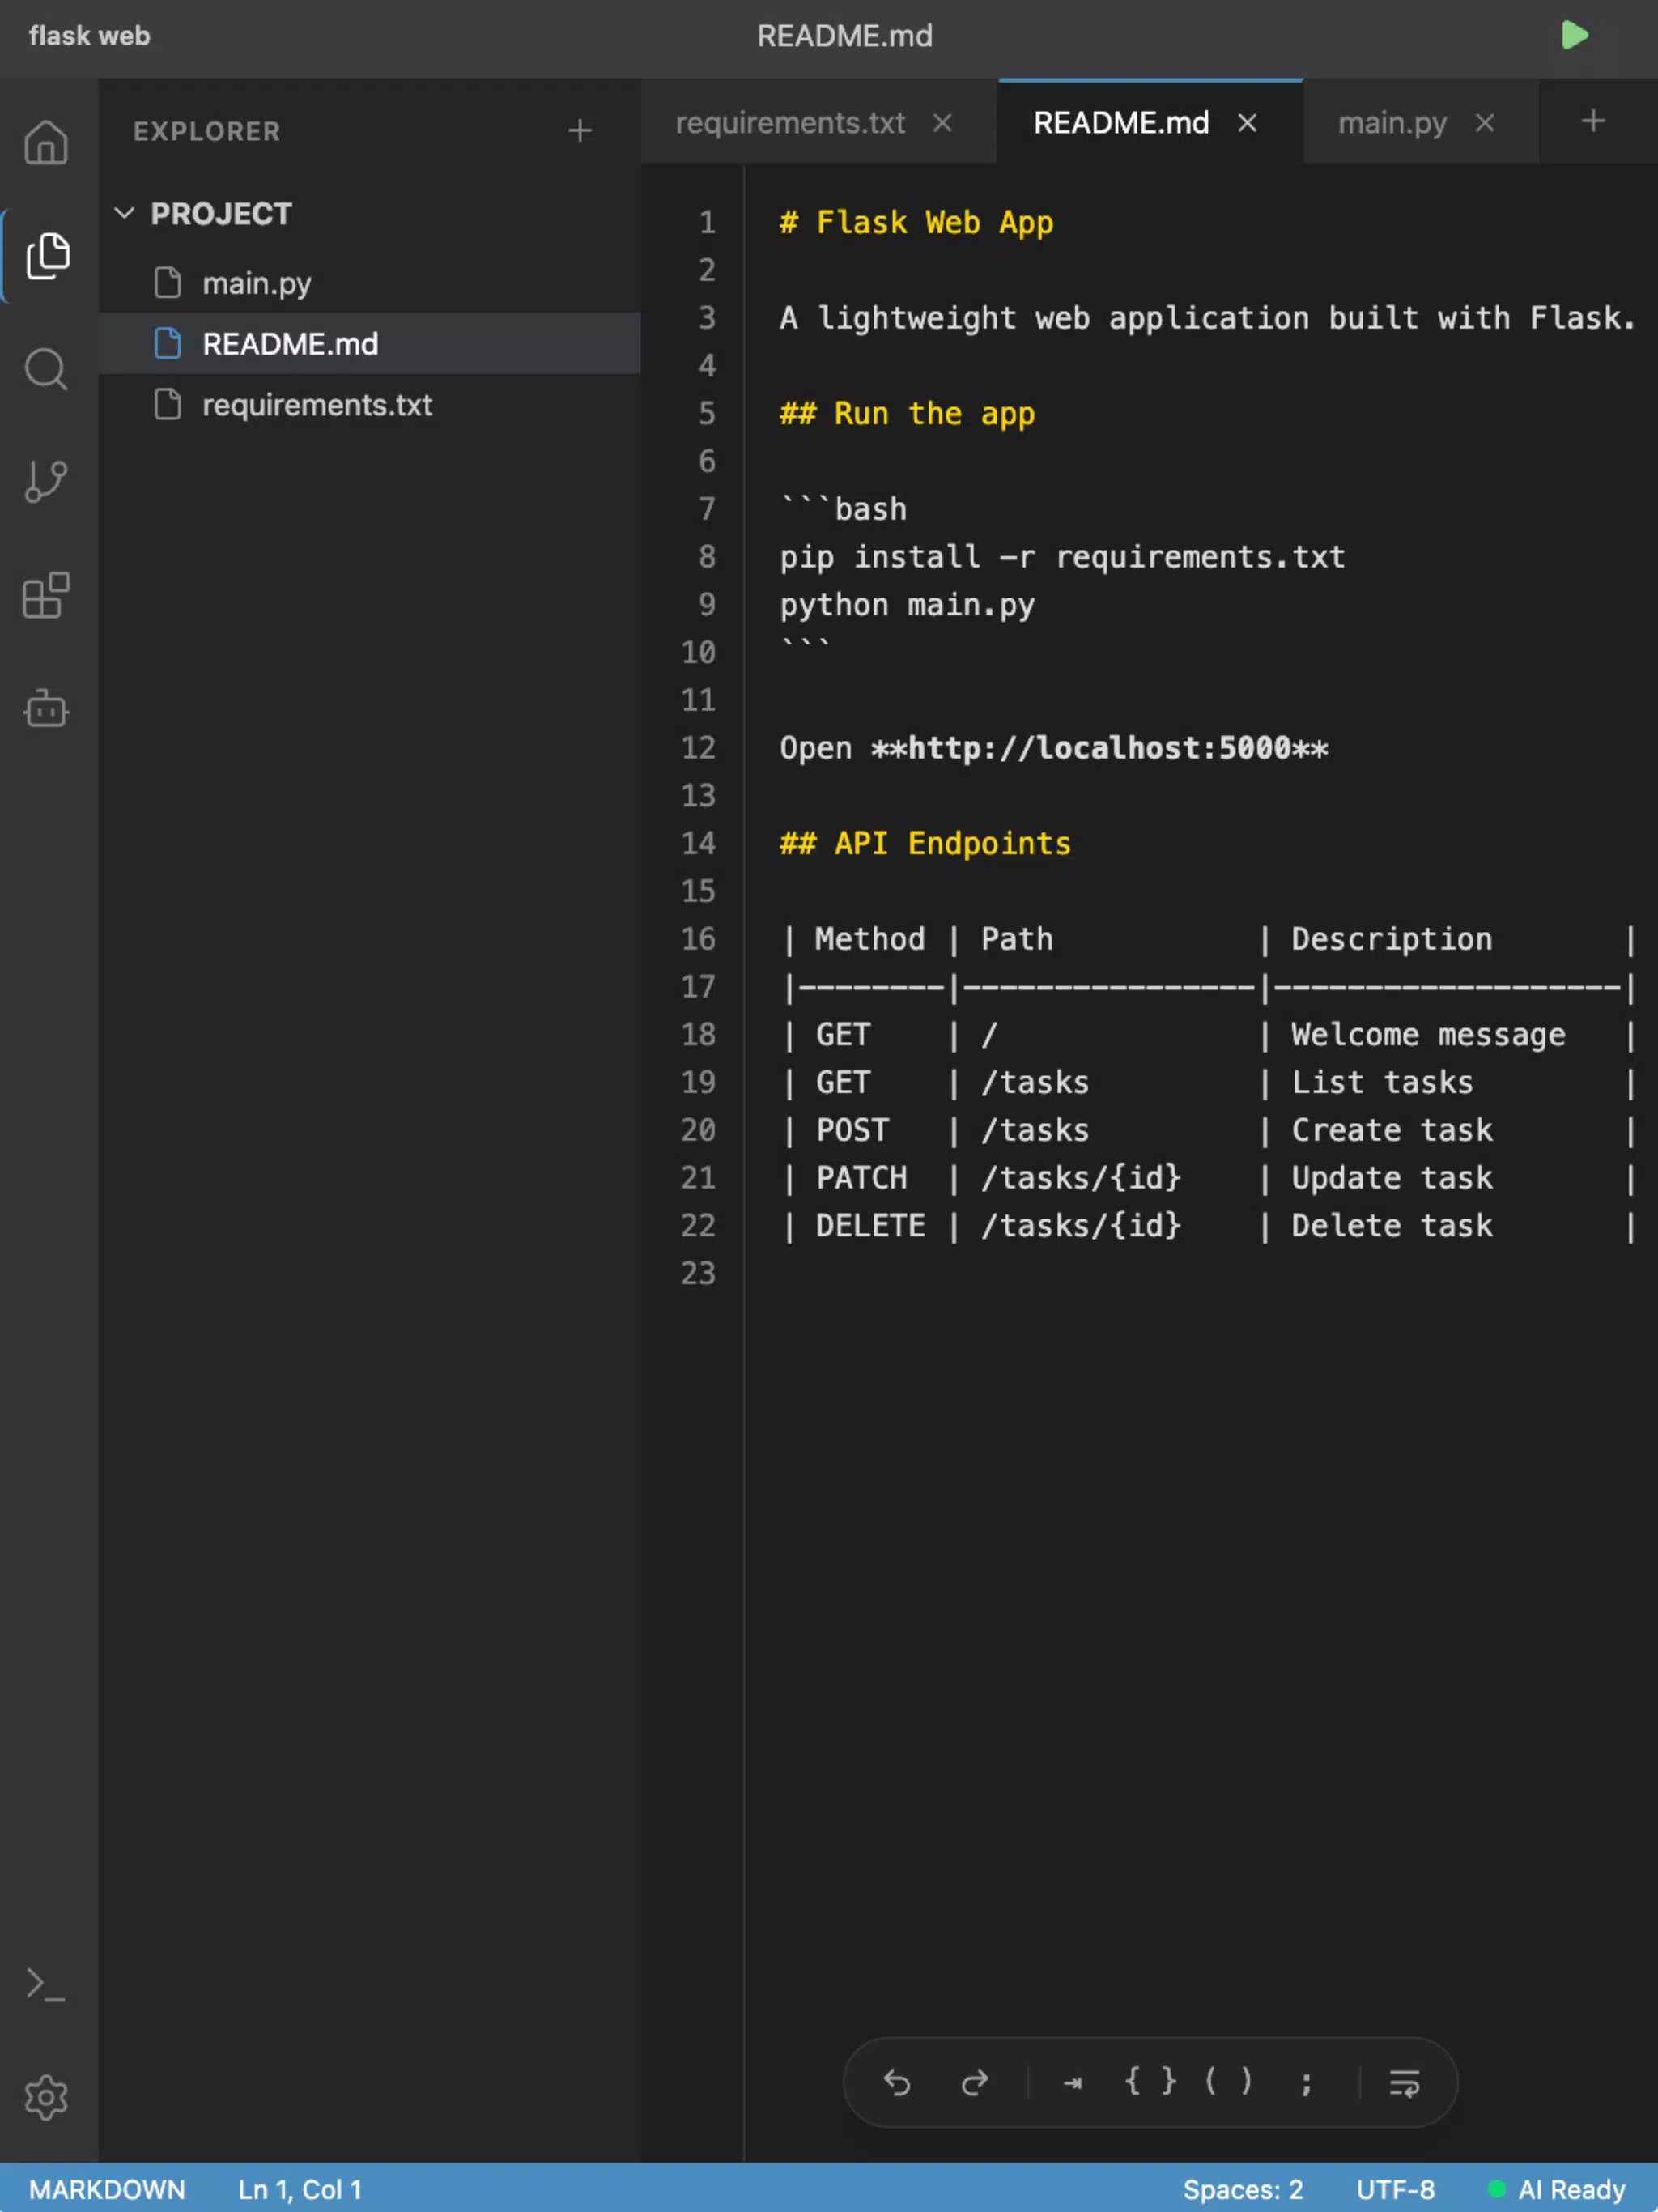Open main.py in the file tree
This screenshot has height=2212, width=1658.
pyautogui.click(x=369, y=283)
